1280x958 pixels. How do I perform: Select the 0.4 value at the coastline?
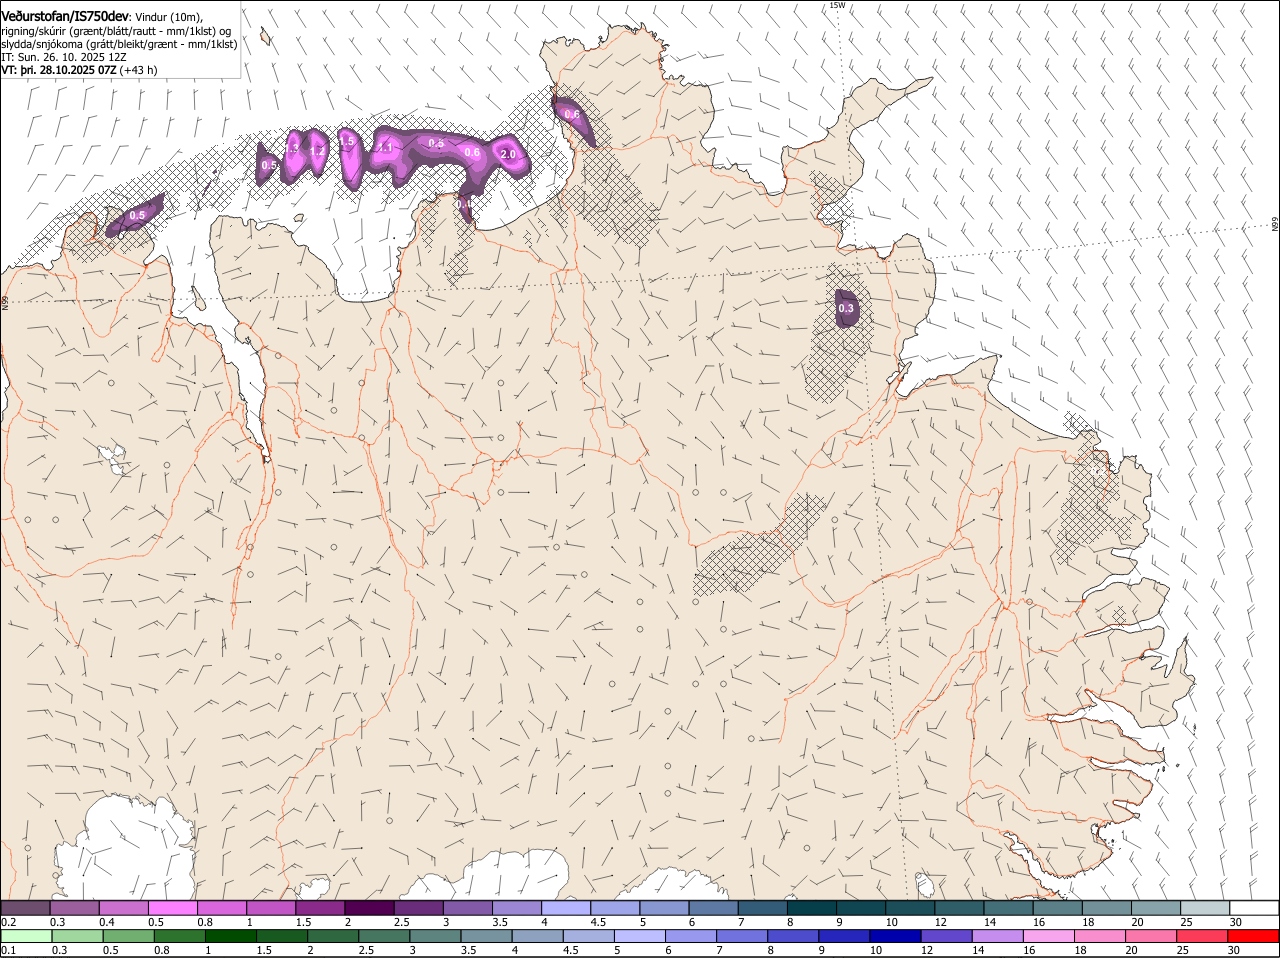pyautogui.click(x=464, y=205)
